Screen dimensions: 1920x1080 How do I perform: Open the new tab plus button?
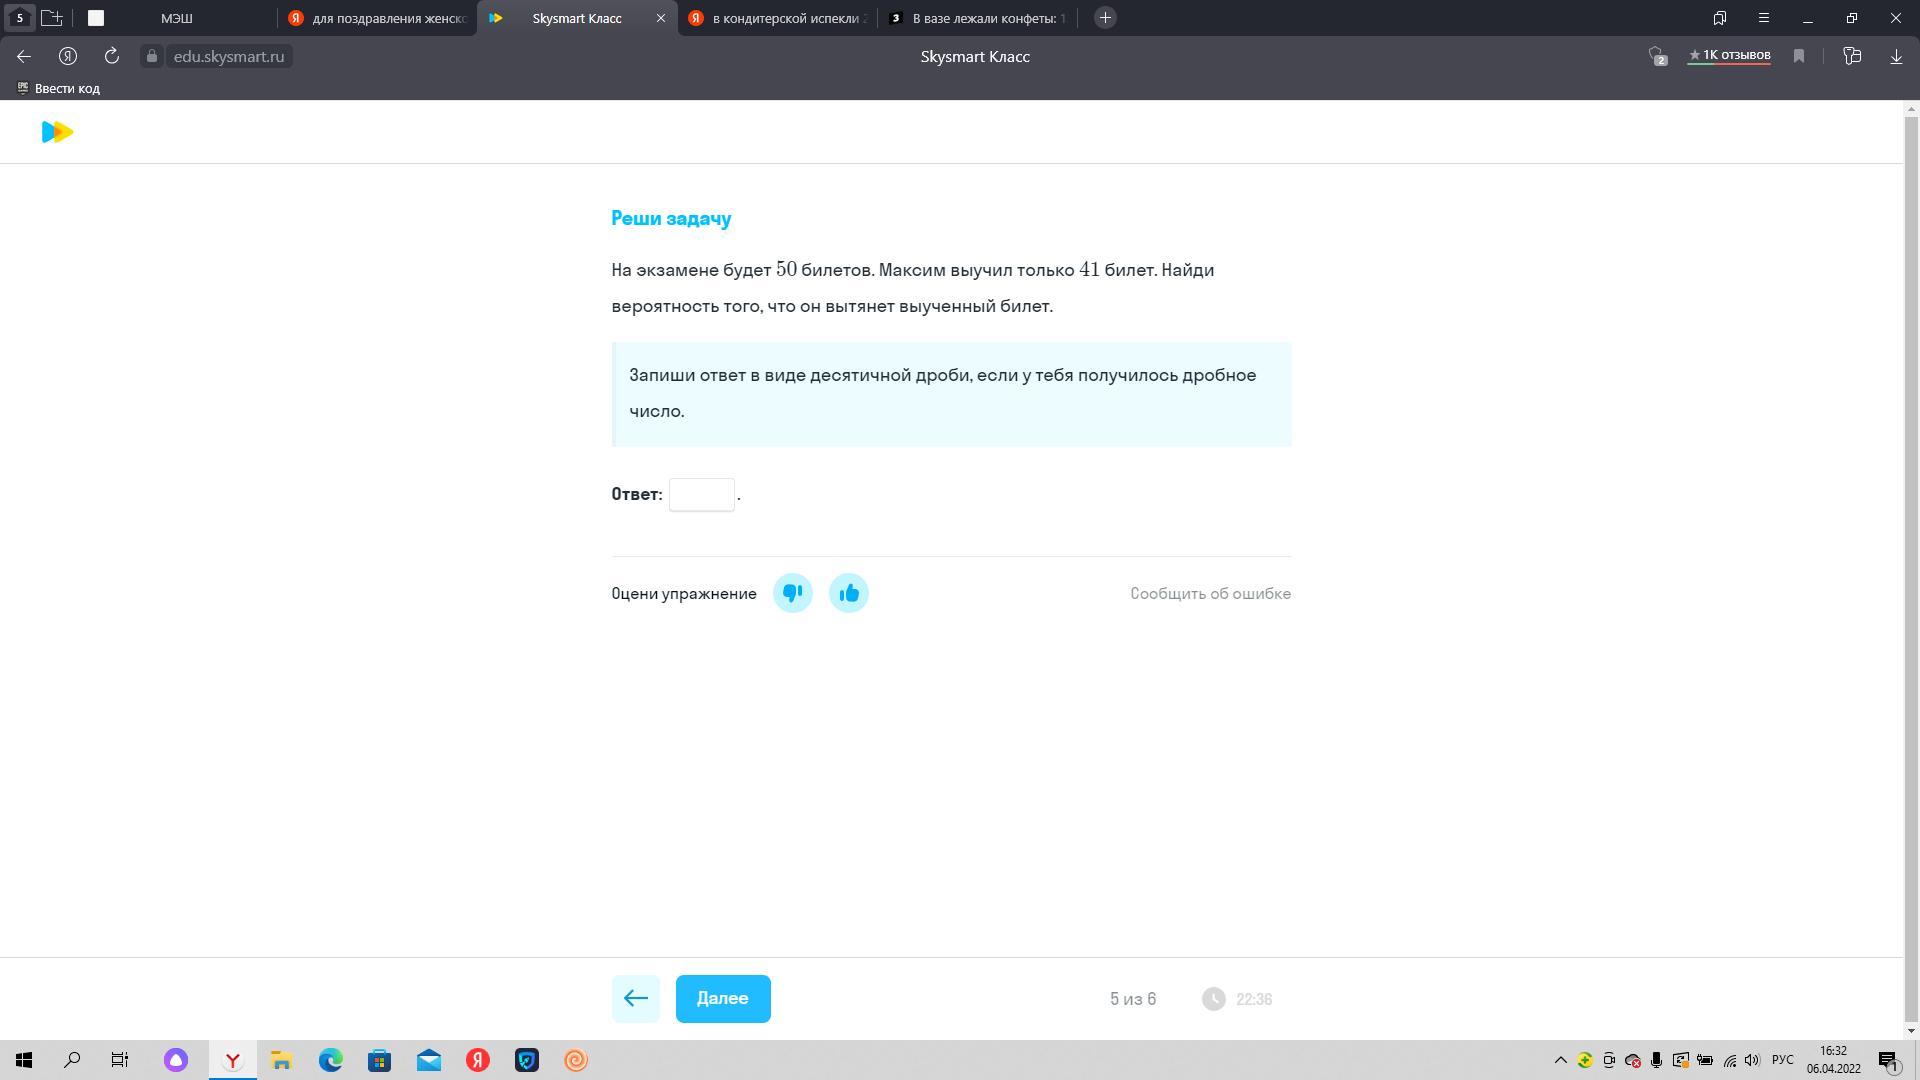1105,18
